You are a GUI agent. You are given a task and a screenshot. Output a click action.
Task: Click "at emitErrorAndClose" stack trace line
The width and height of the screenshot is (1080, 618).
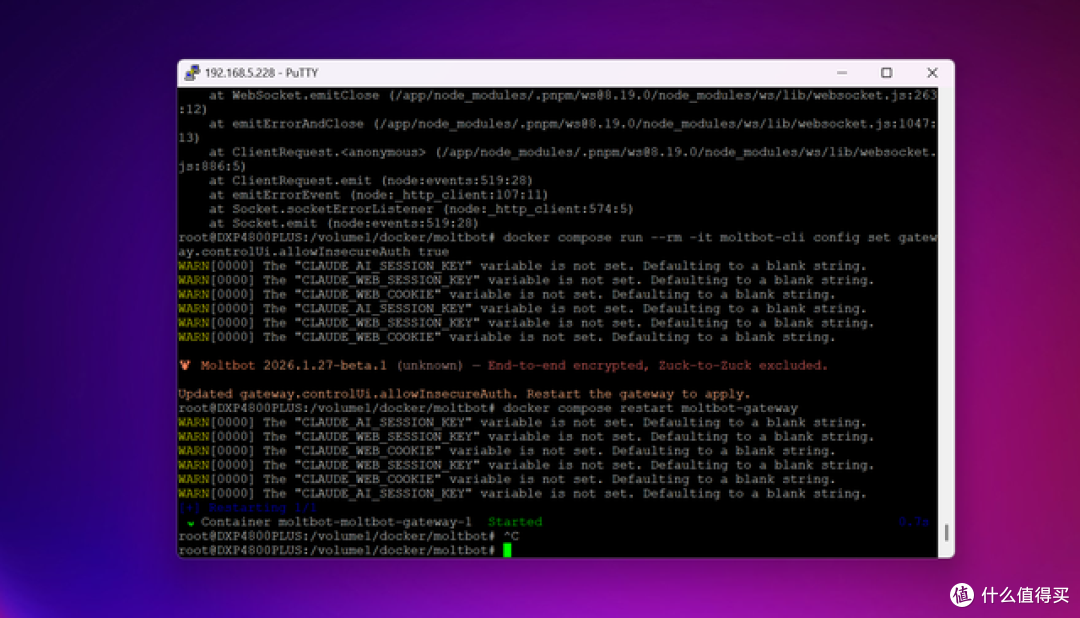(573, 123)
